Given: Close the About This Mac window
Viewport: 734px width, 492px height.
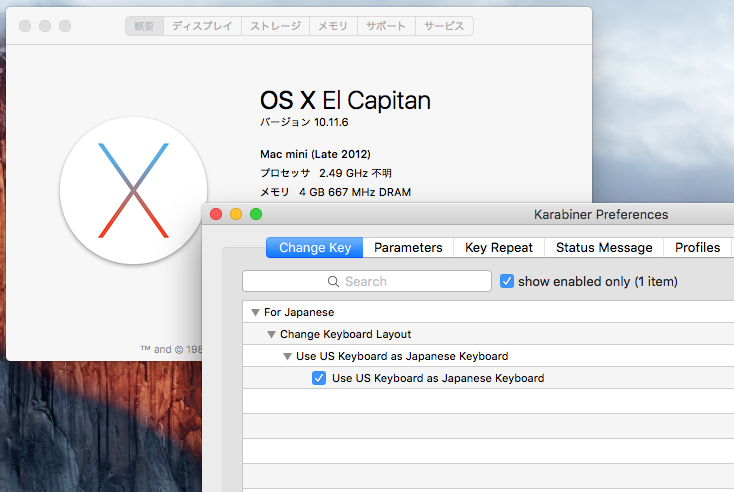Looking at the screenshot, I should click(25, 26).
